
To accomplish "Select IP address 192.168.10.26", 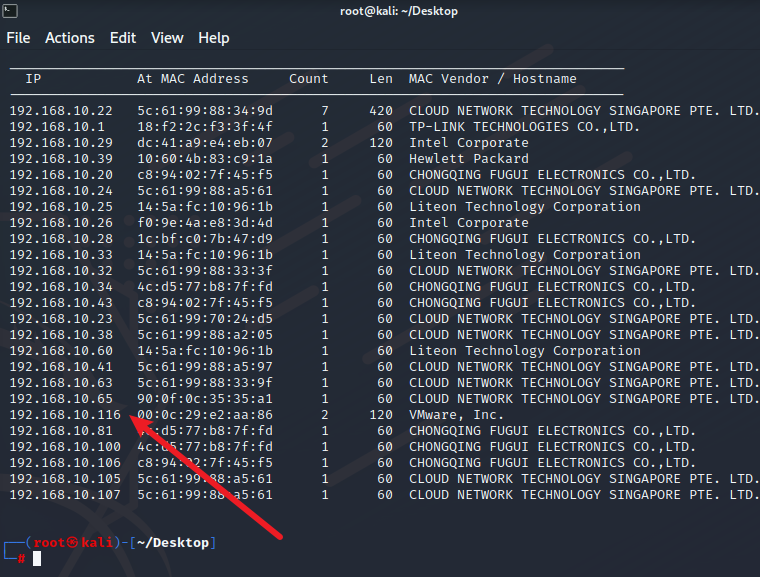I will tap(61, 223).
